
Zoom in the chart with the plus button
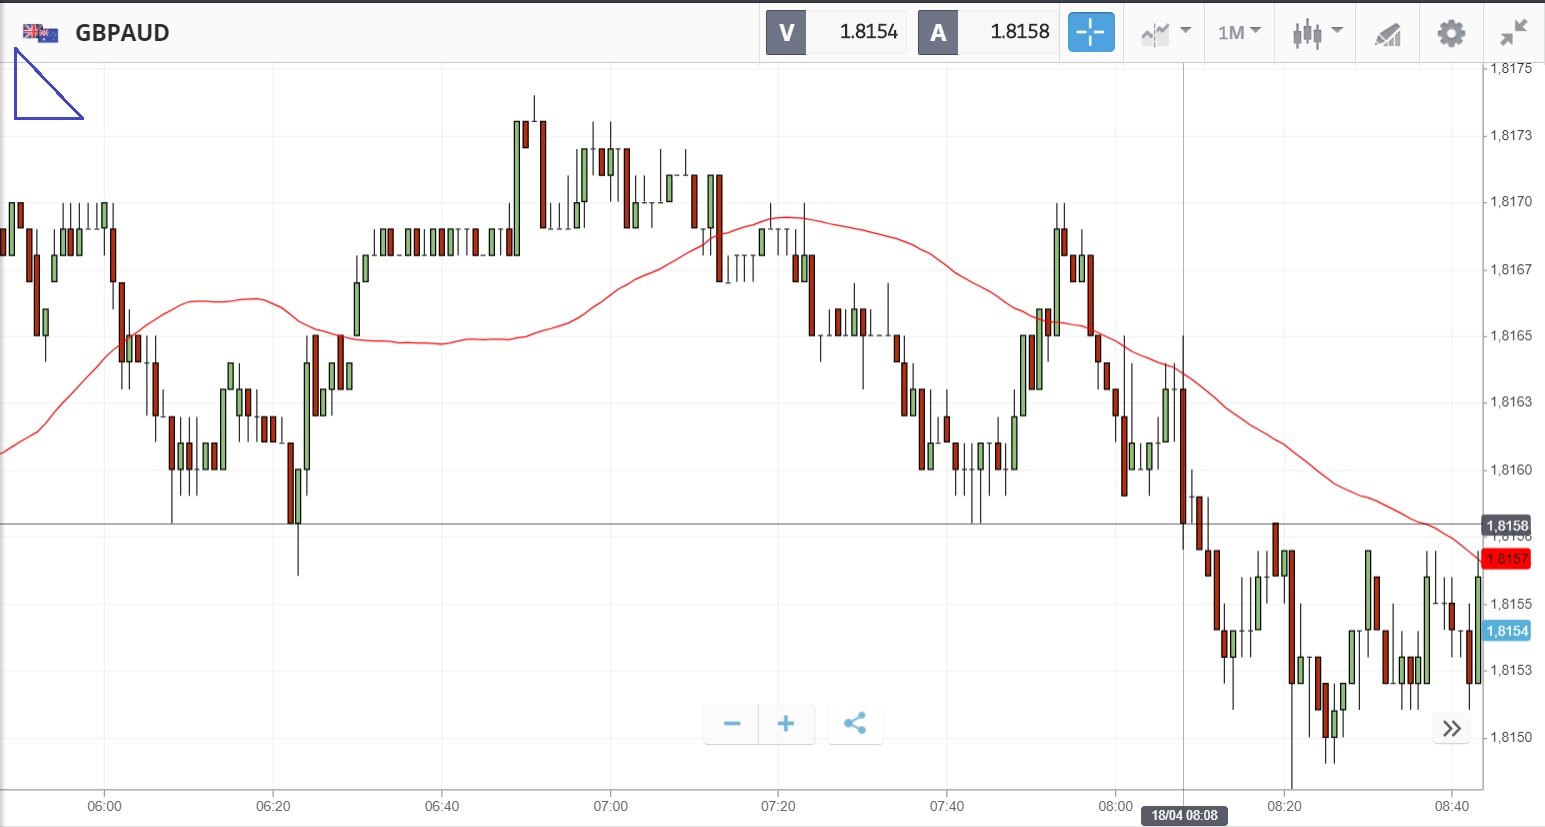(x=787, y=724)
